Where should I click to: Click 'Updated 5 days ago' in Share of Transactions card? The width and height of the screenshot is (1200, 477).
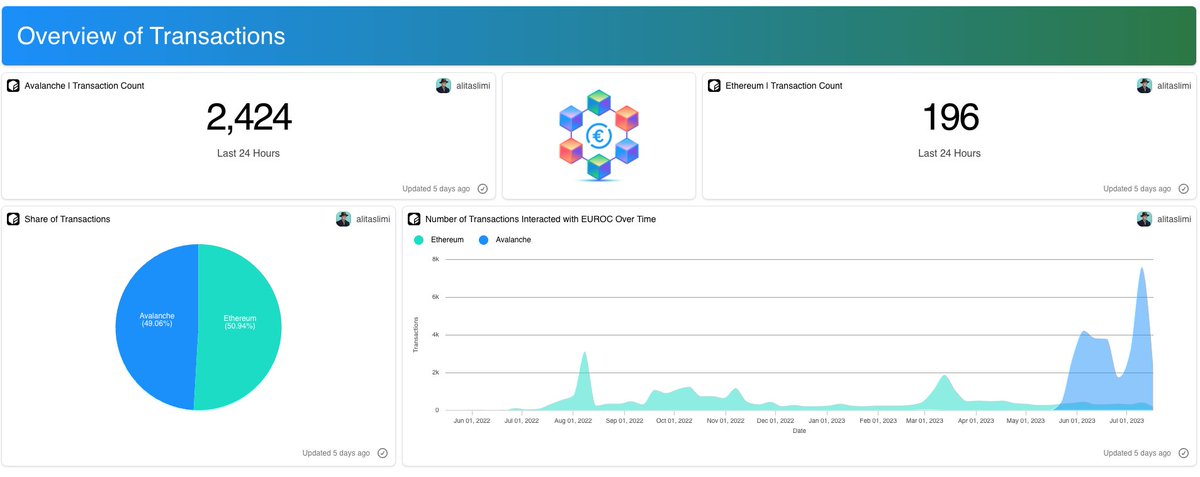coord(336,453)
